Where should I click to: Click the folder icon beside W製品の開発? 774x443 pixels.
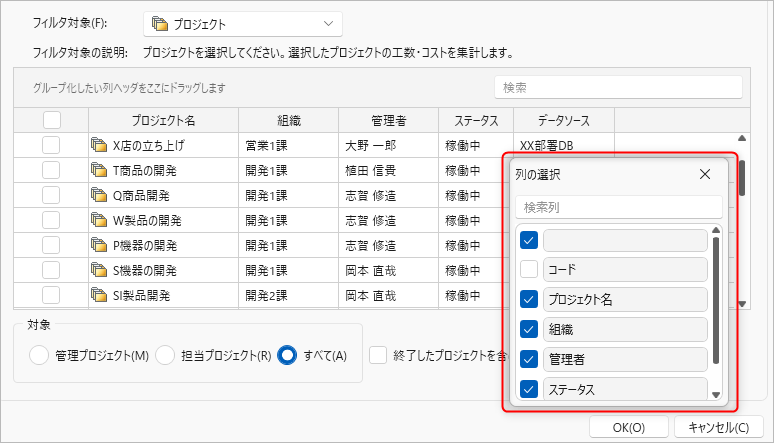pos(99,220)
